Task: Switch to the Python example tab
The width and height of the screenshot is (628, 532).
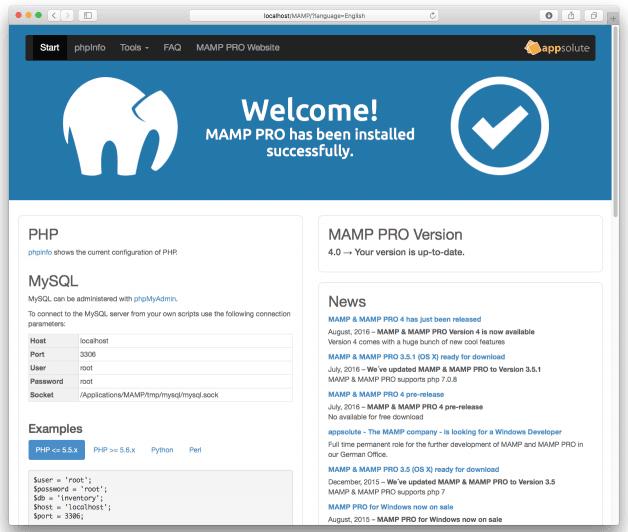Action: click(162, 450)
